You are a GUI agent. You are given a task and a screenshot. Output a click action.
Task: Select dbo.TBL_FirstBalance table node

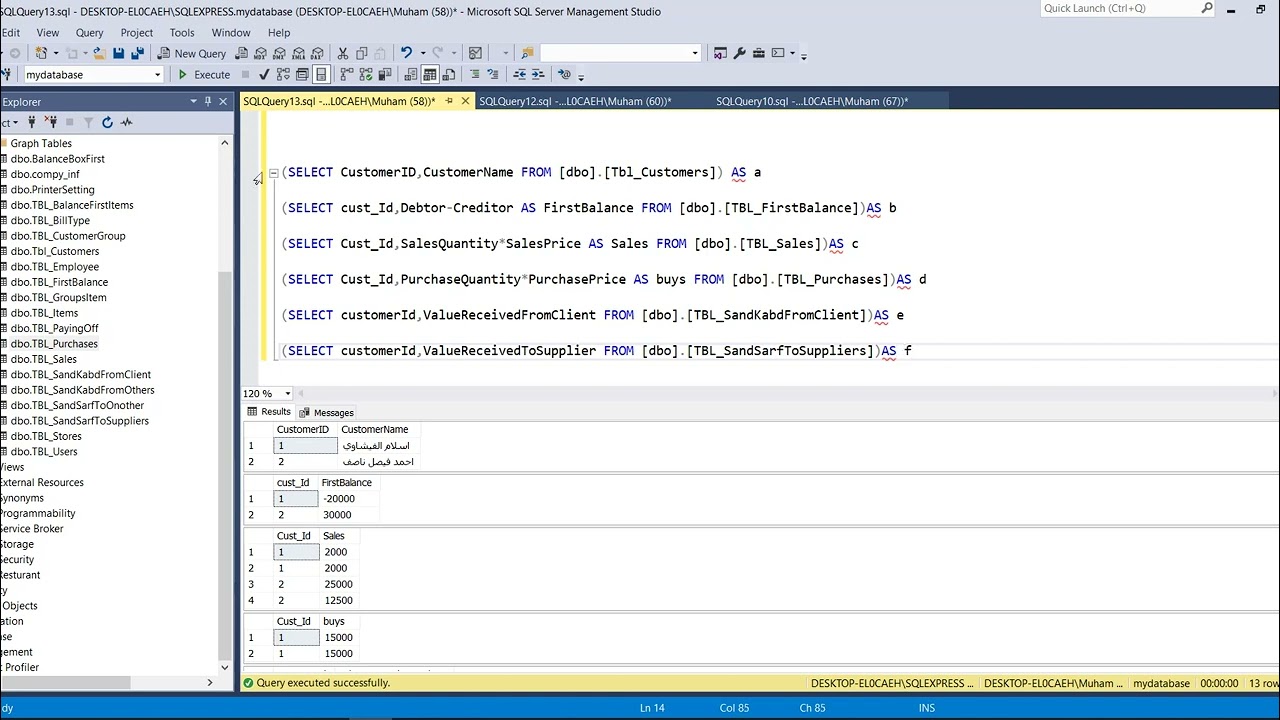(59, 282)
